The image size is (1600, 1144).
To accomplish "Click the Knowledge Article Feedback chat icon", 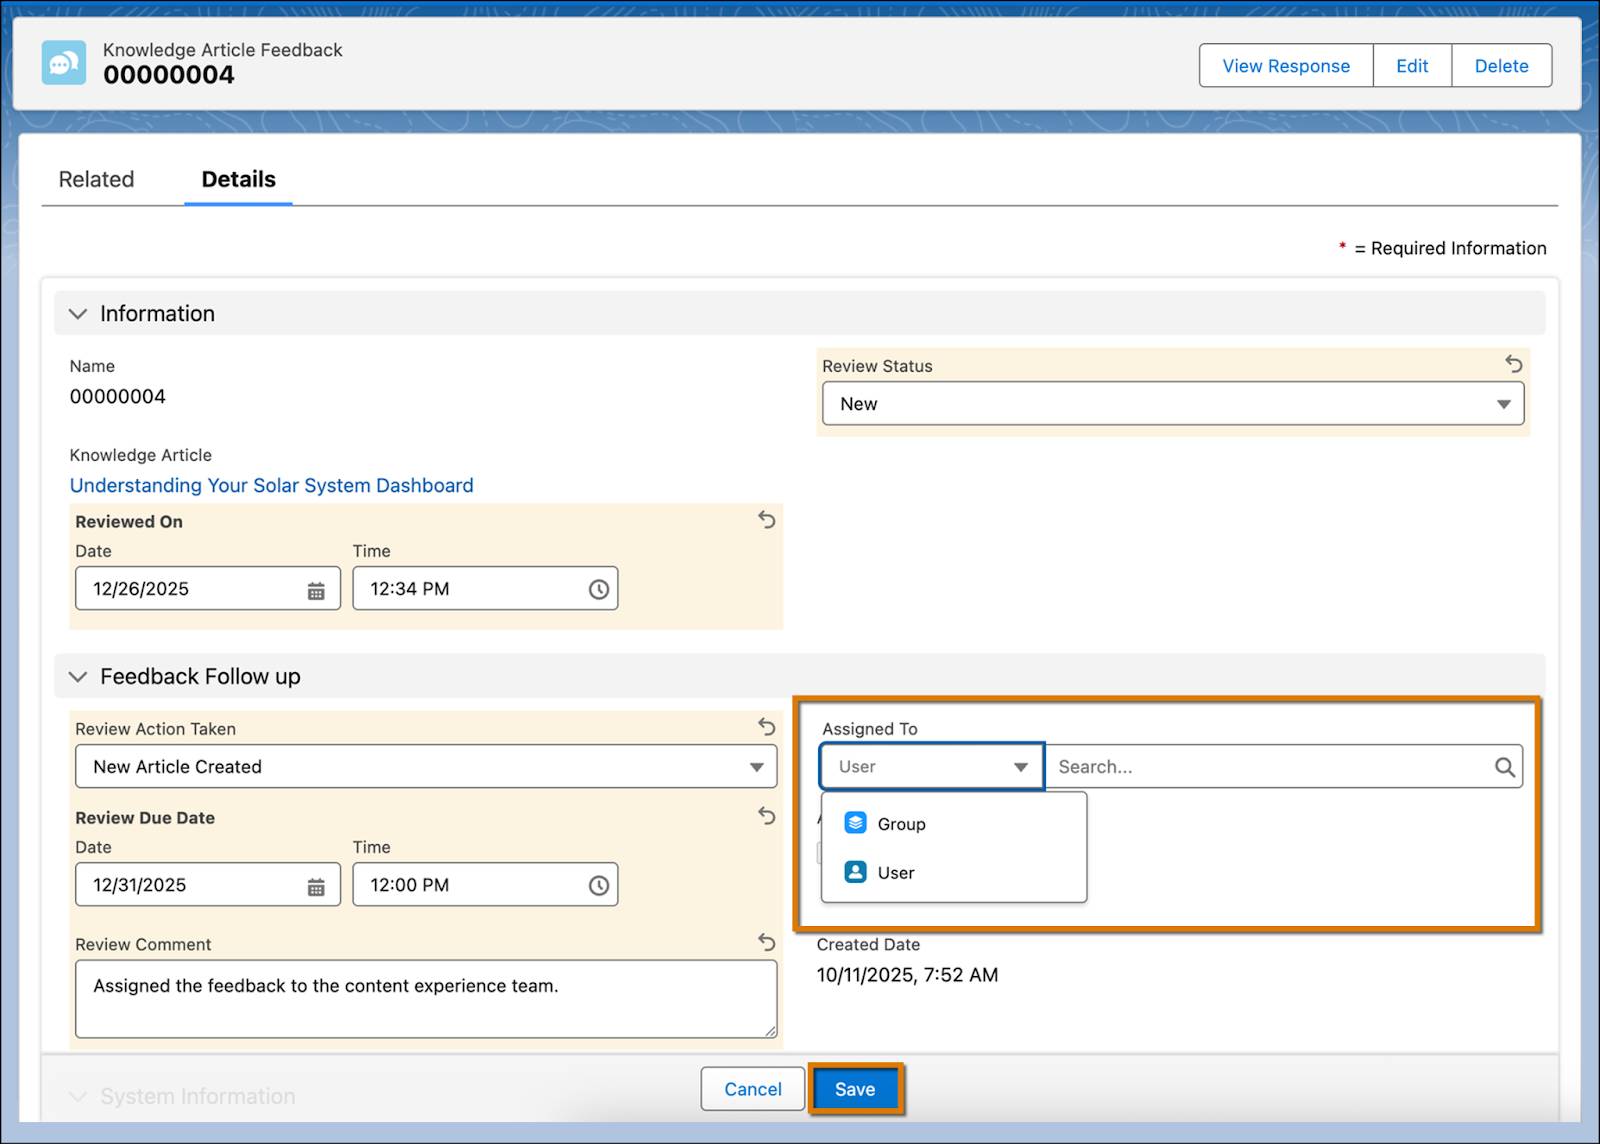I will 64,63.
